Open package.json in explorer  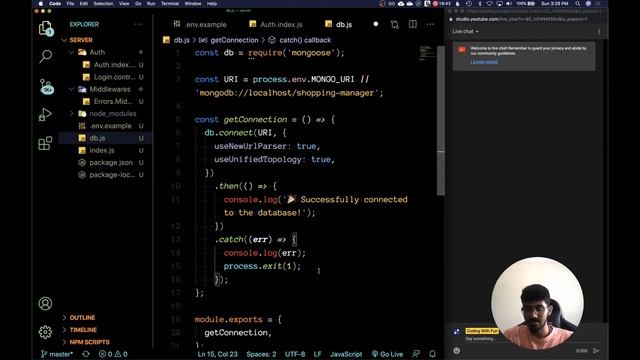(110, 162)
